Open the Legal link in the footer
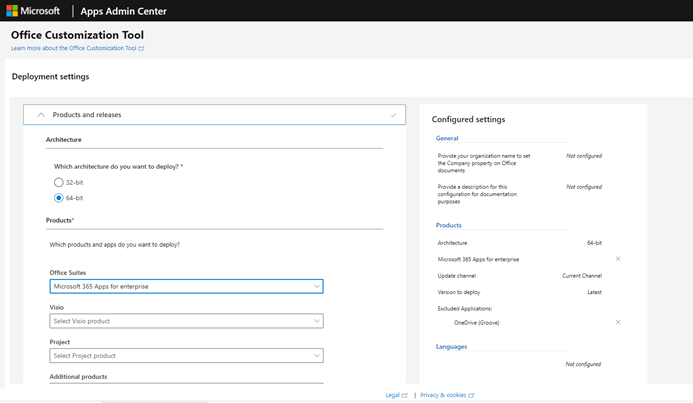 pos(392,395)
